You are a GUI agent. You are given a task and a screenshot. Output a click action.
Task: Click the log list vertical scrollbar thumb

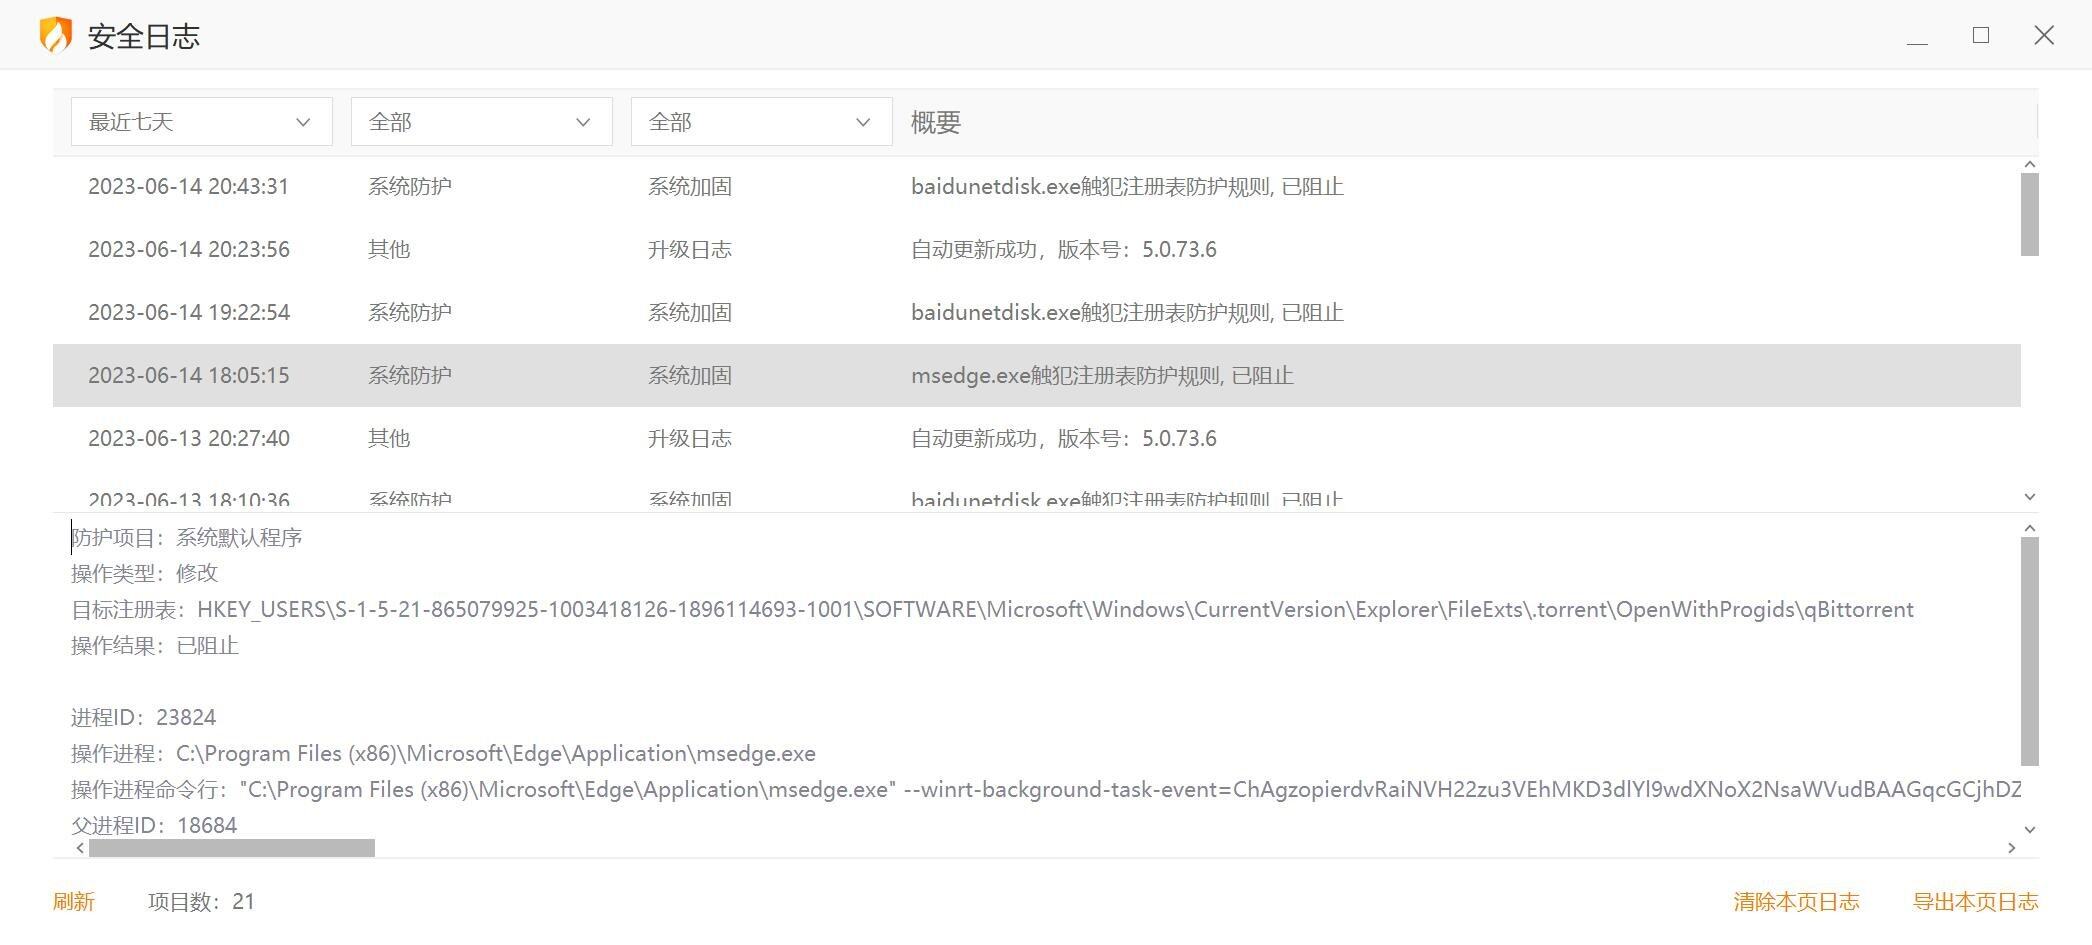pos(2030,215)
